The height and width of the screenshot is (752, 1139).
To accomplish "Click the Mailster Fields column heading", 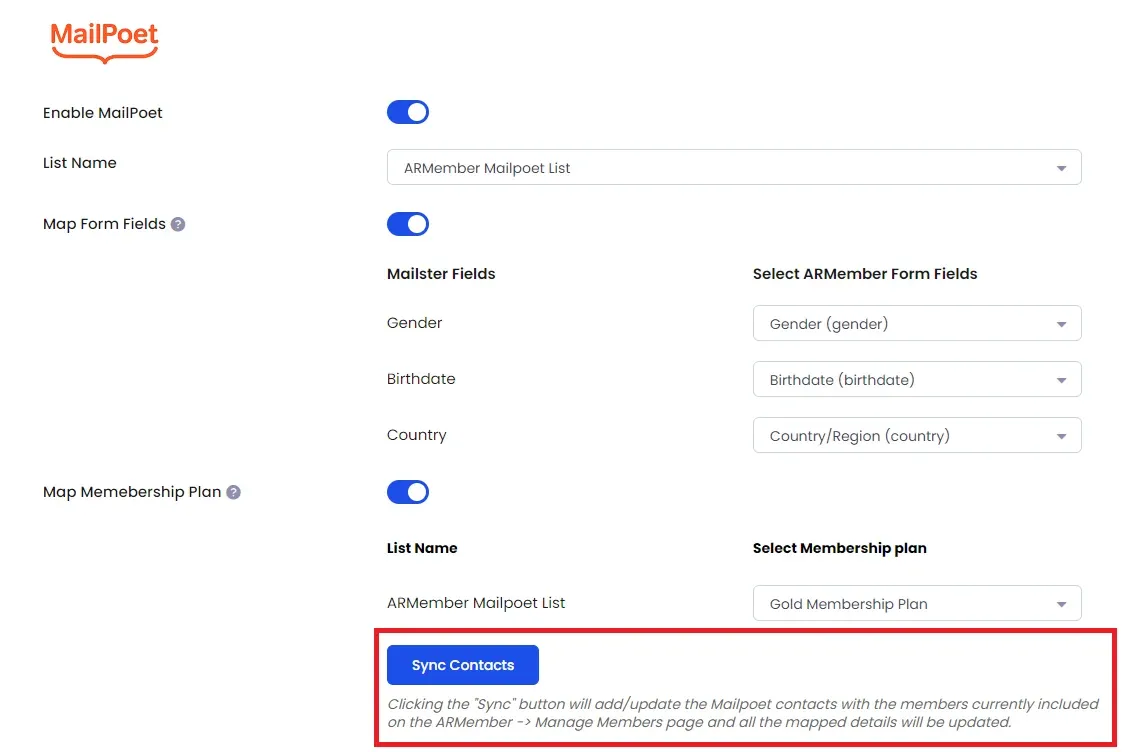I will [441, 274].
